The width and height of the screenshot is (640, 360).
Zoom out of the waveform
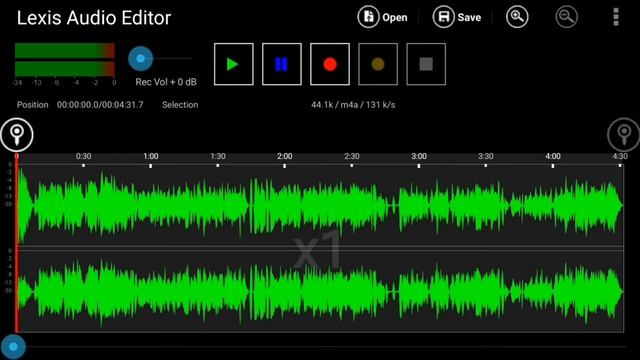[x=567, y=17]
